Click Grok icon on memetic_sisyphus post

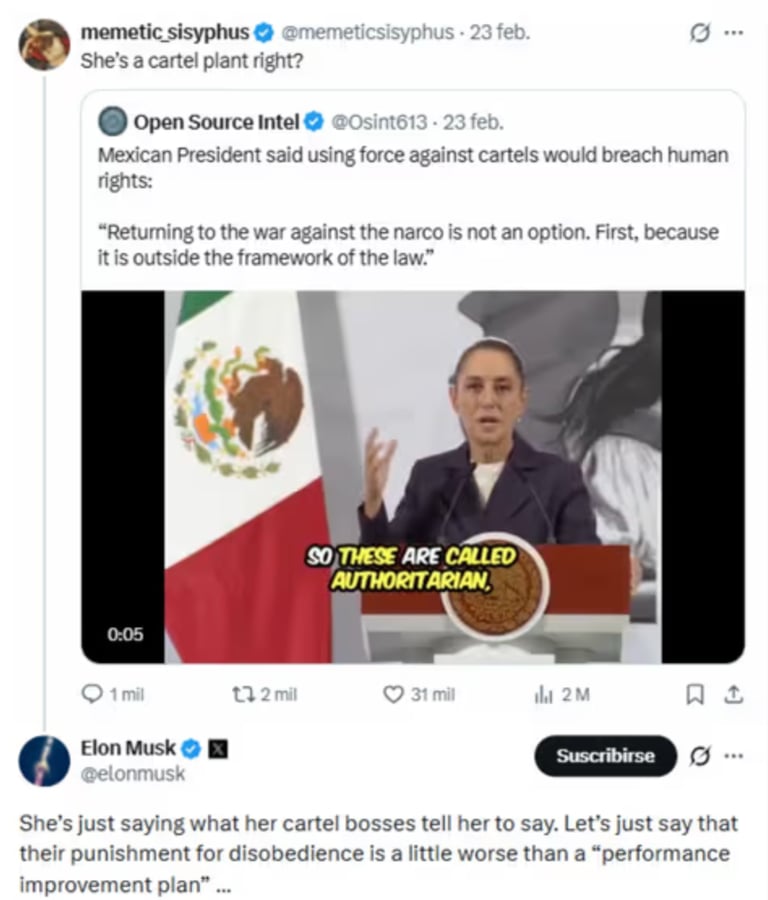point(701,33)
